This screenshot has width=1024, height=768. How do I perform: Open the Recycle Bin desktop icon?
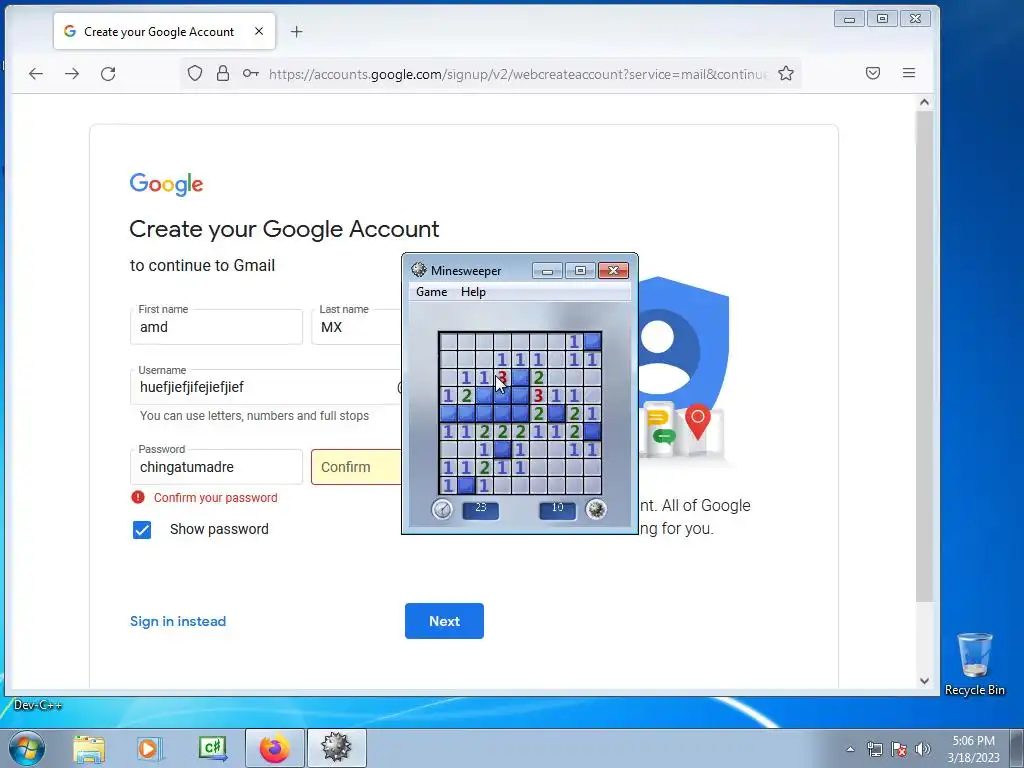pos(974,664)
